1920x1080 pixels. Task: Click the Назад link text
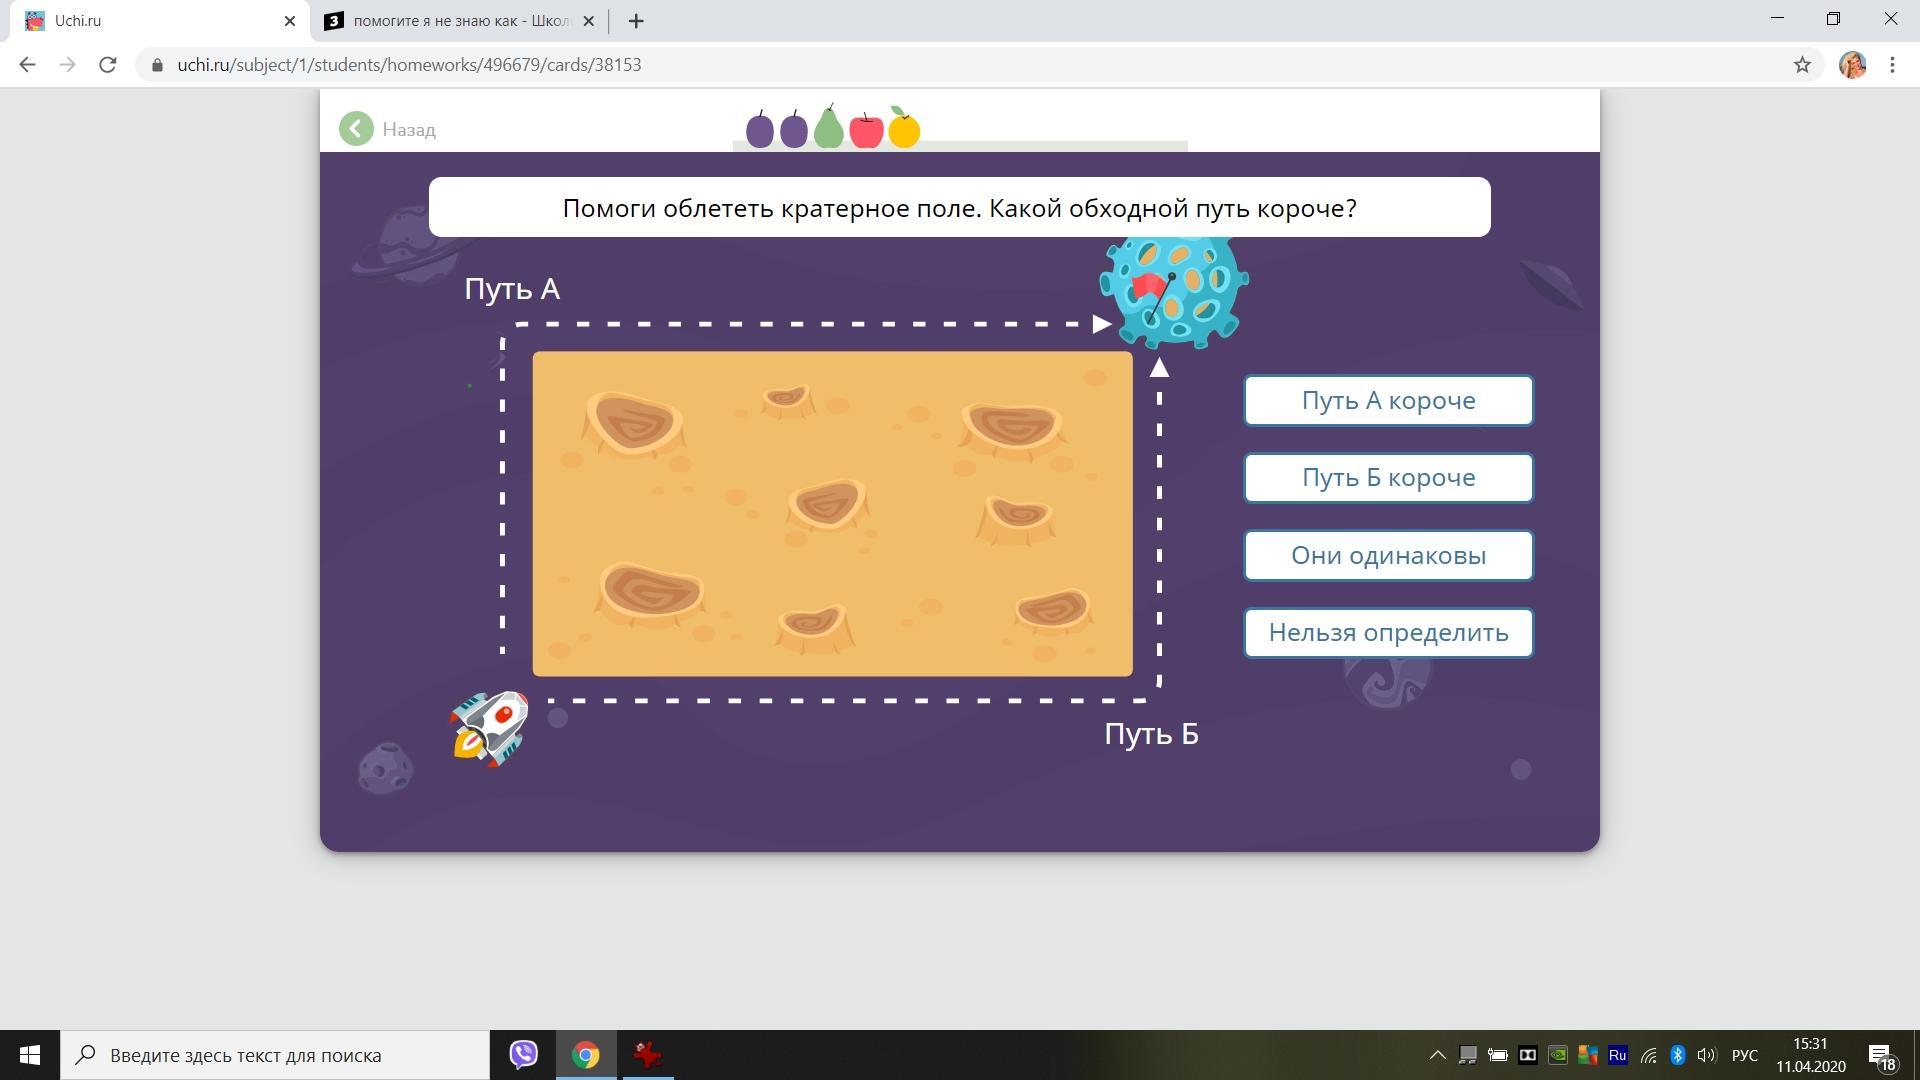(409, 129)
